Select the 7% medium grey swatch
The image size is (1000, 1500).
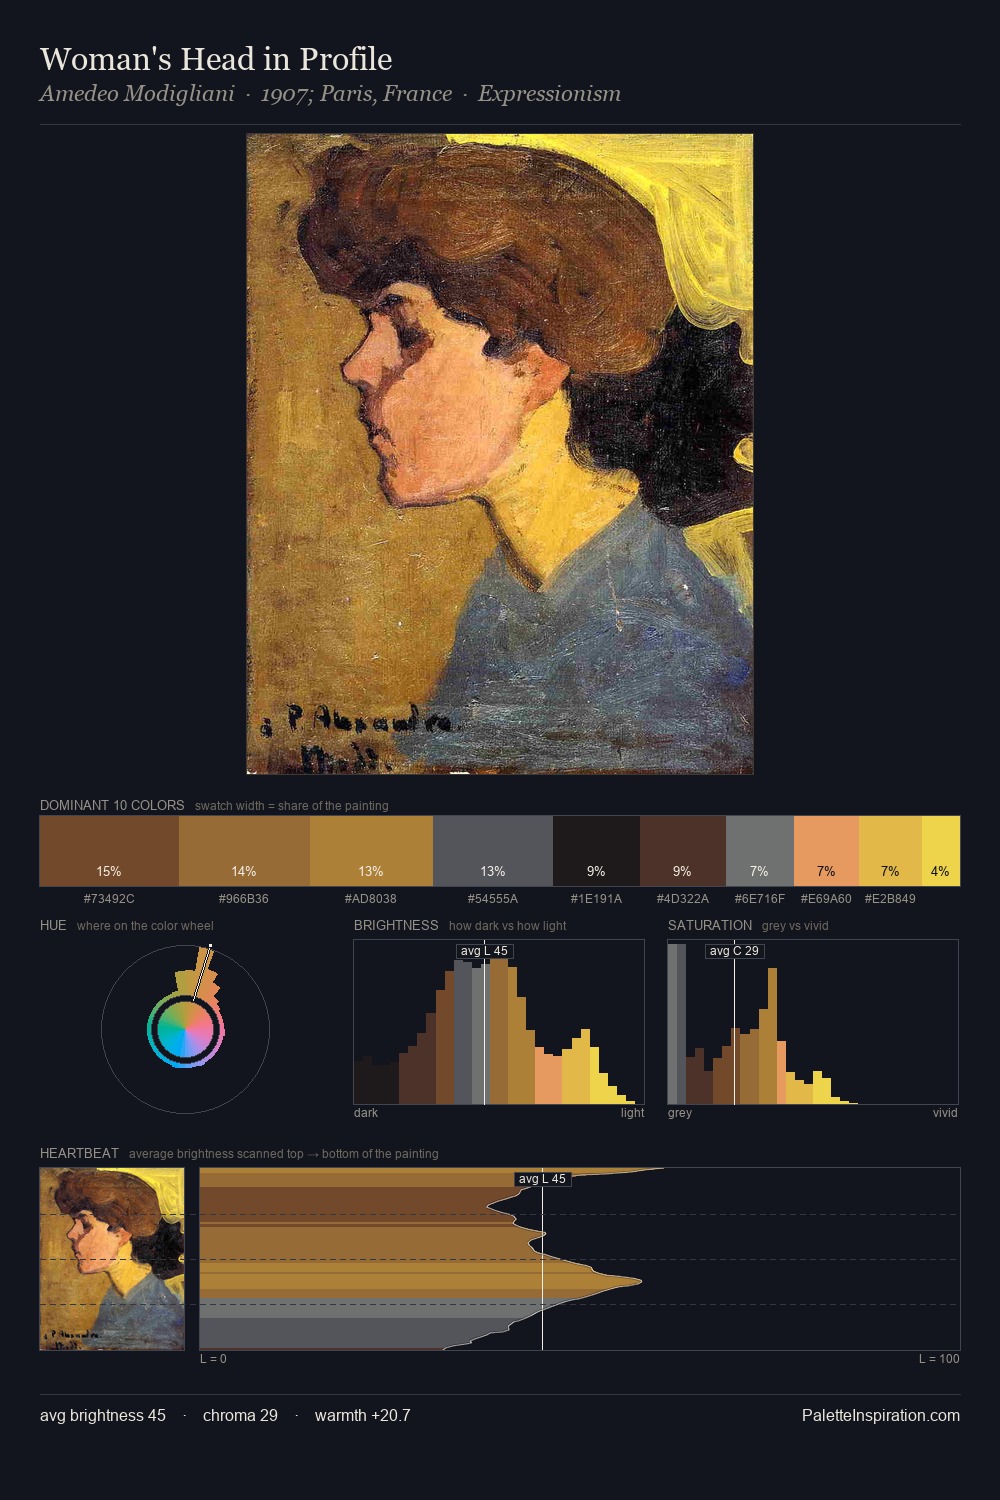click(x=759, y=851)
